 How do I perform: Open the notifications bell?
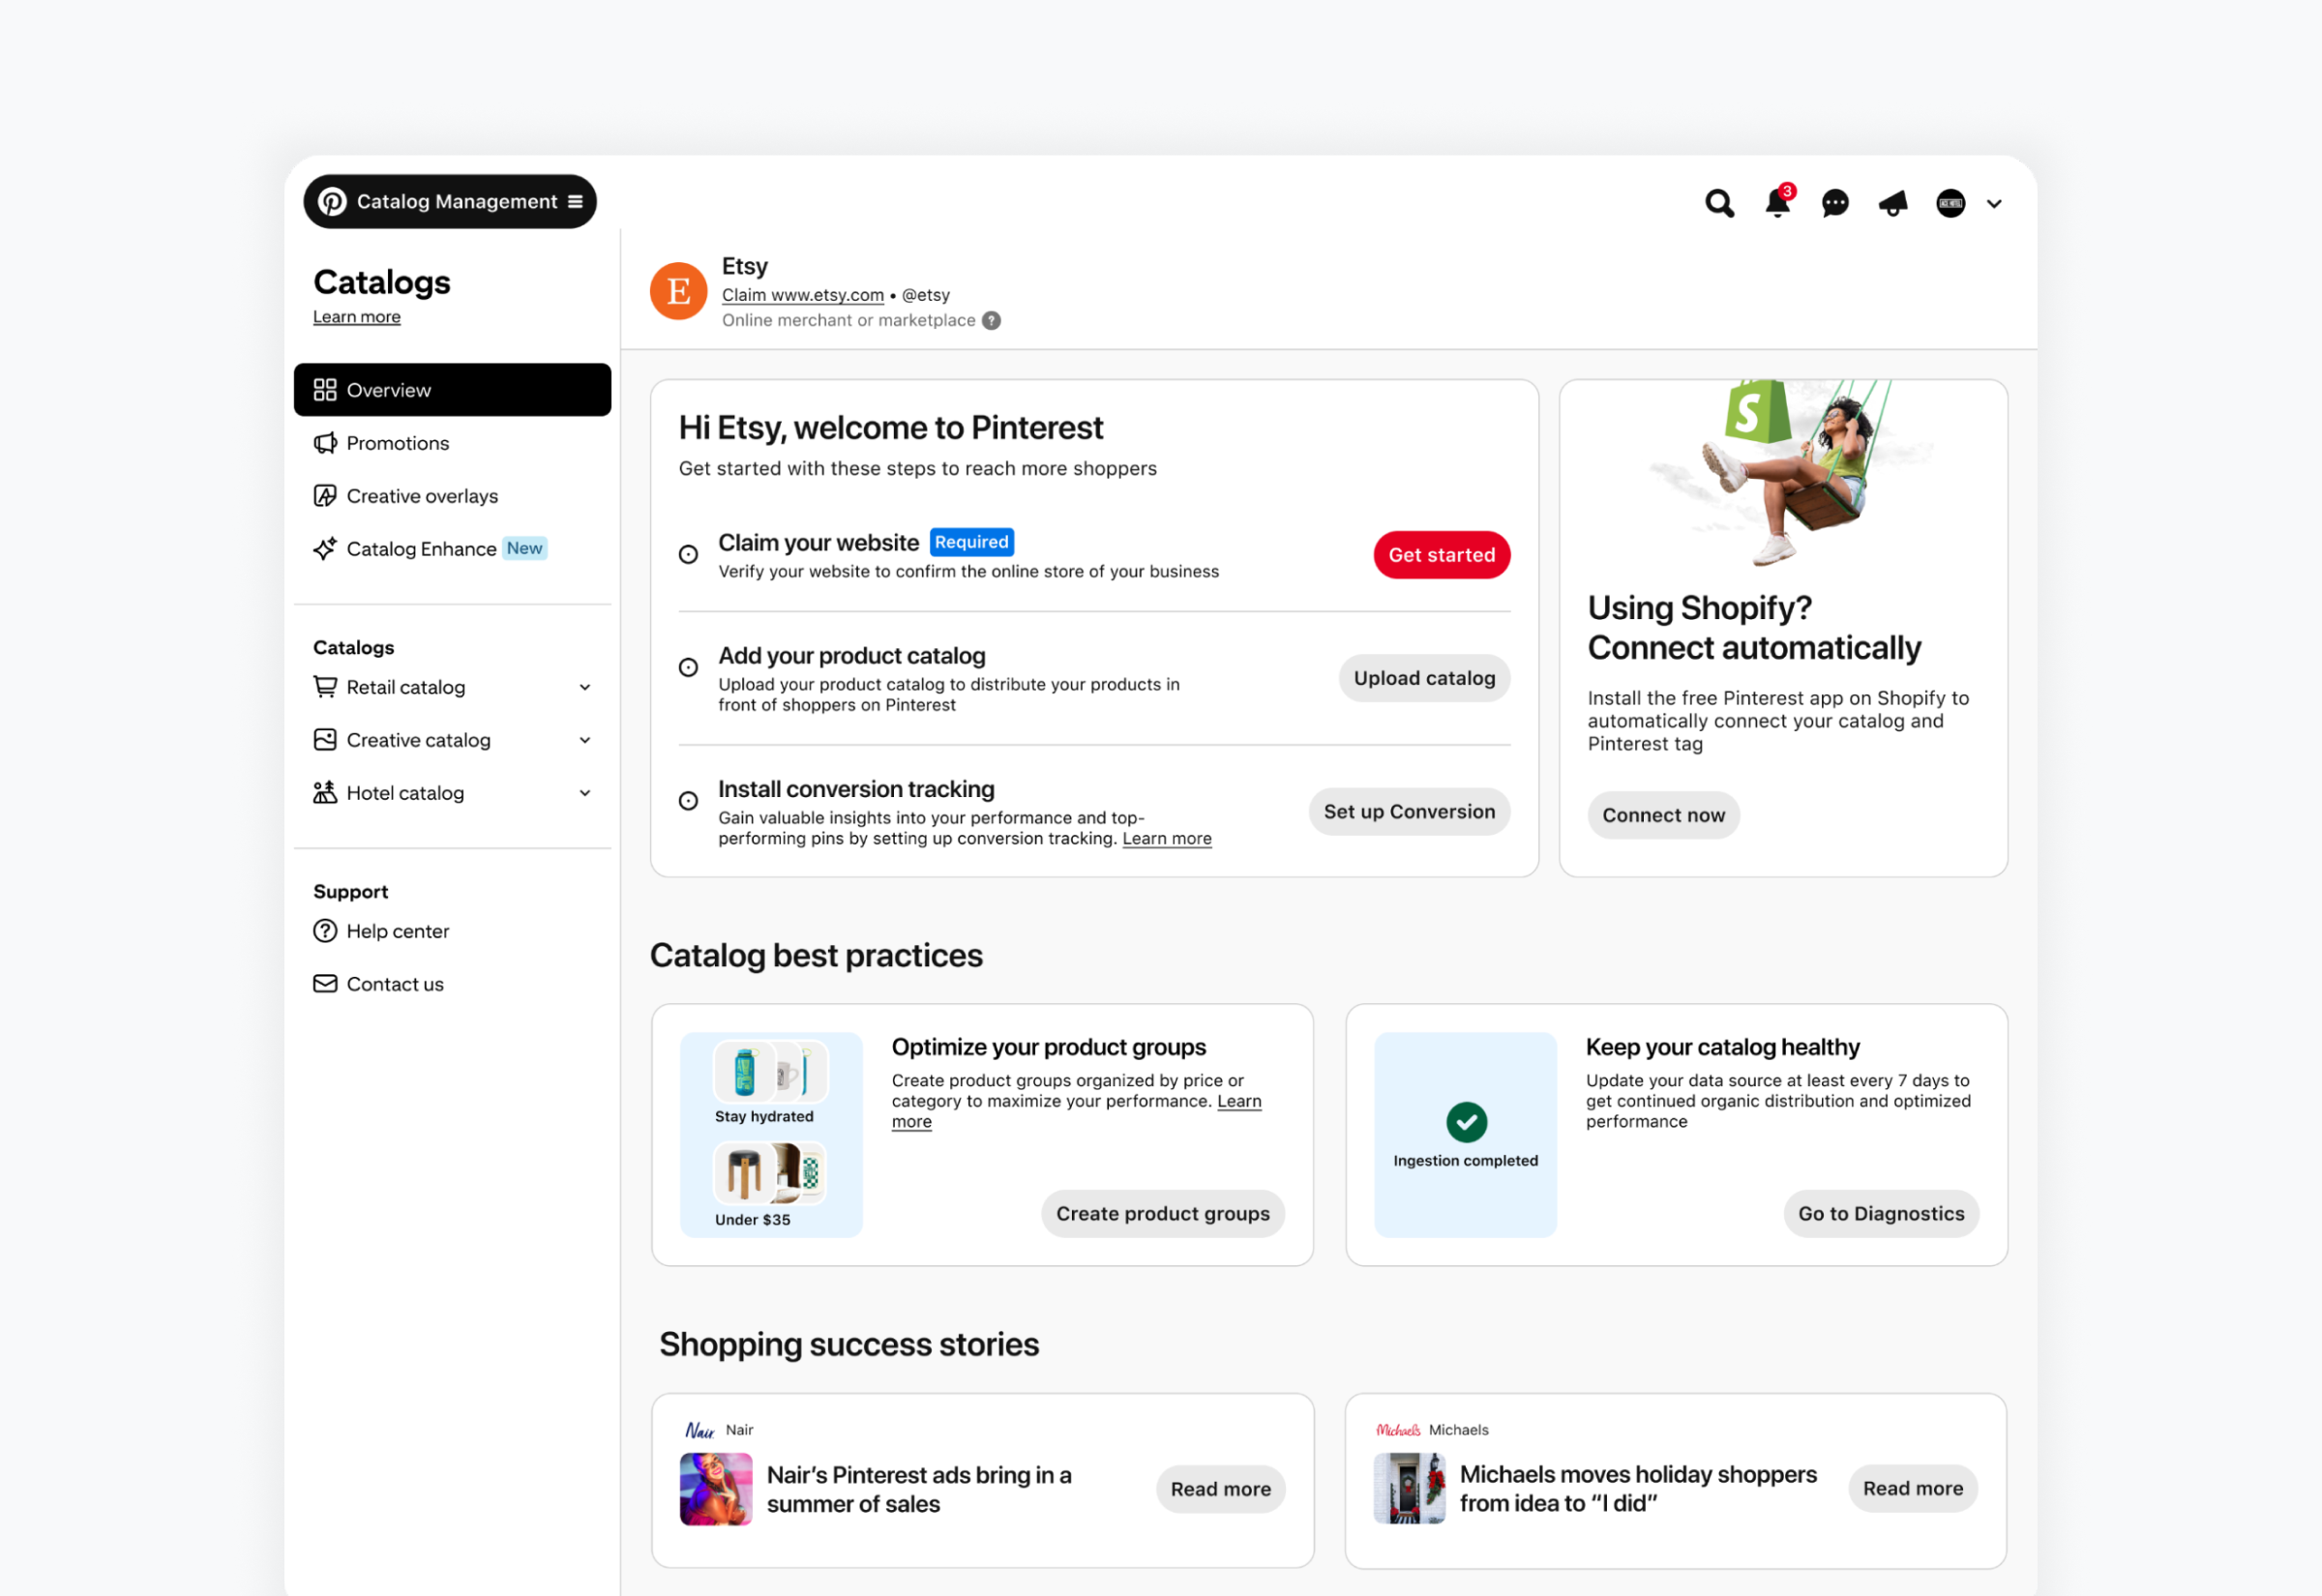pos(1777,203)
